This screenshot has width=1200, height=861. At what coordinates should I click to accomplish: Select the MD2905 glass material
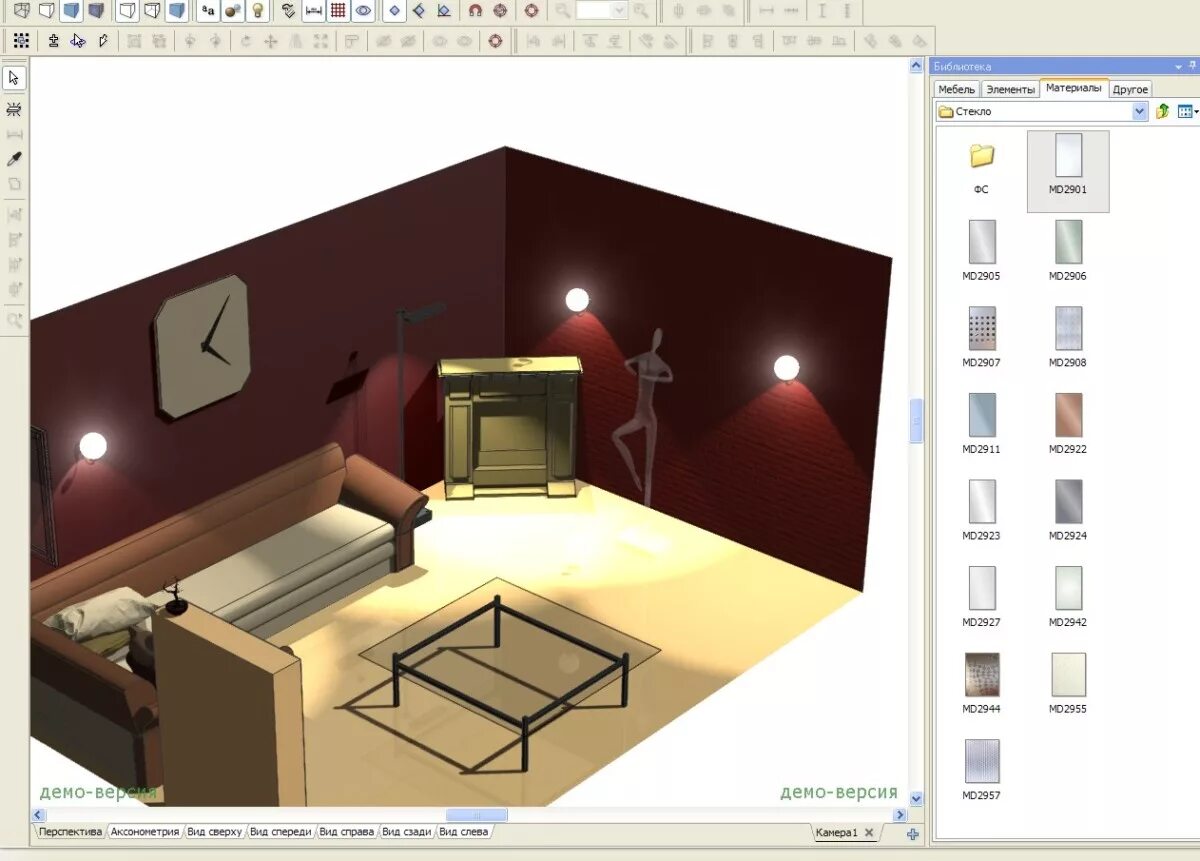tap(981, 250)
